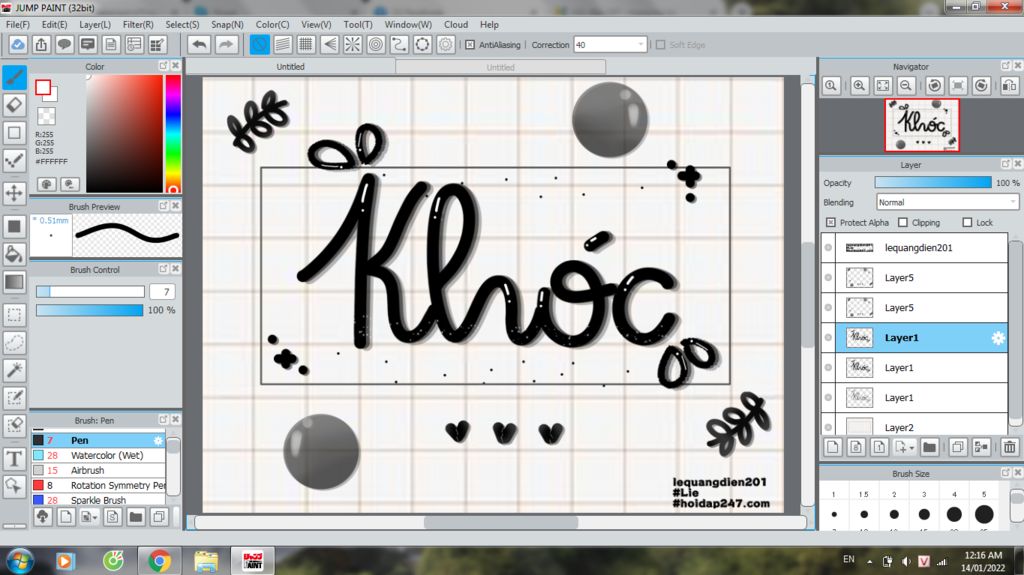Select the rectangular Select tool

pos(14,314)
